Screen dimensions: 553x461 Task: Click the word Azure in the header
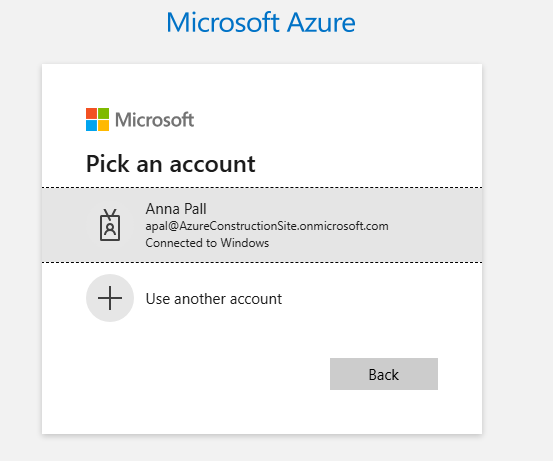point(321,23)
